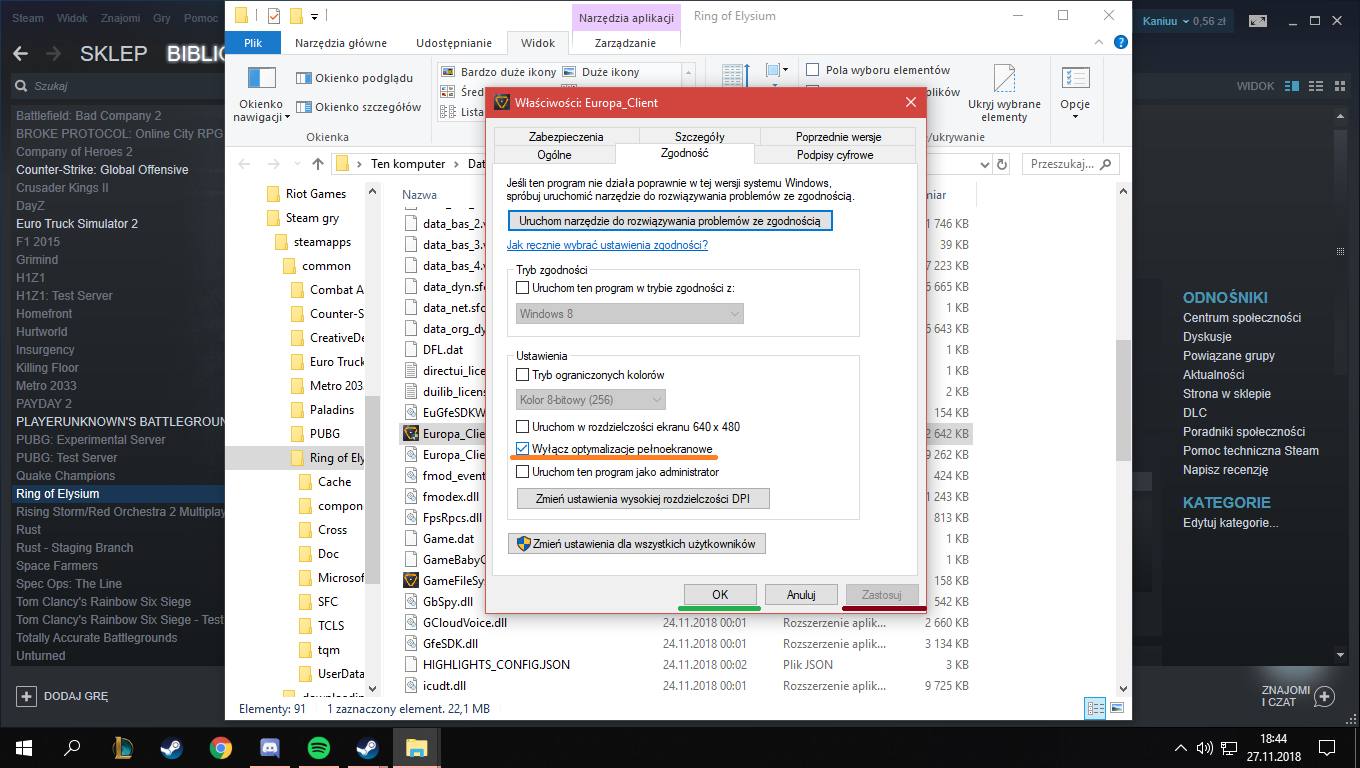Open the 'Kolor 8-bitowy (256)' dropdown
1360x768 pixels.
click(591, 400)
